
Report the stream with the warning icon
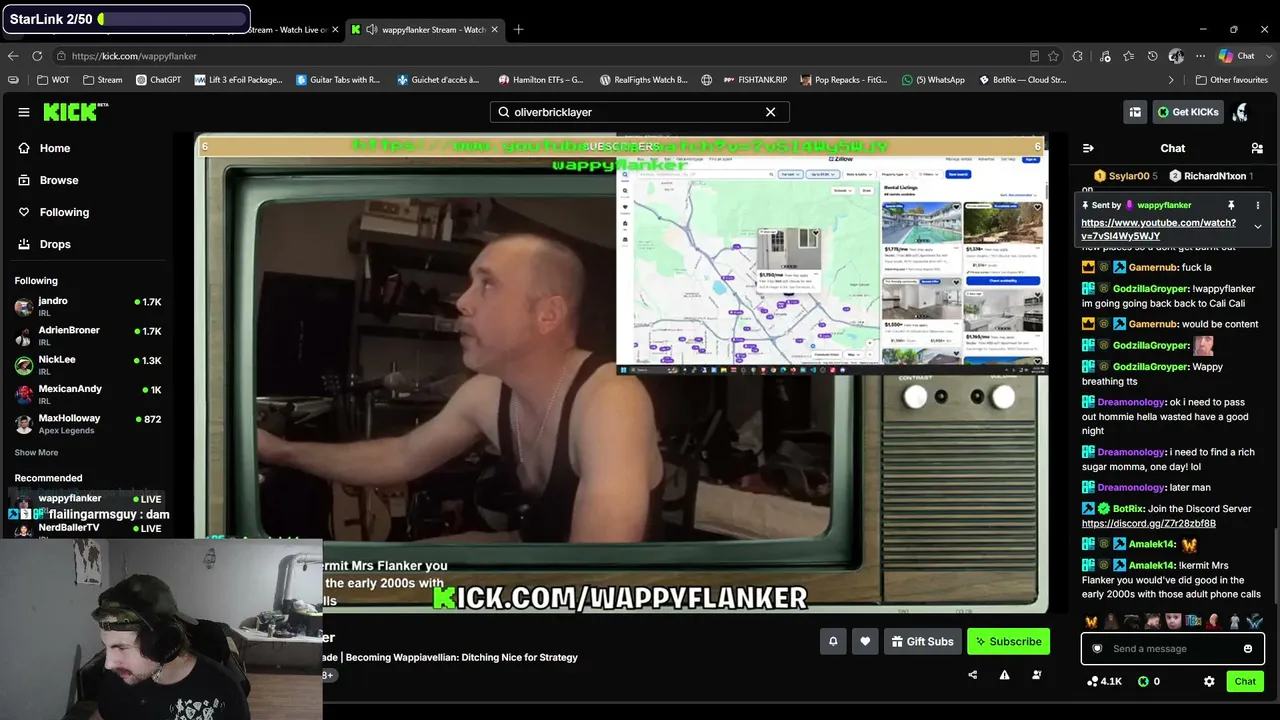[1004, 675]
